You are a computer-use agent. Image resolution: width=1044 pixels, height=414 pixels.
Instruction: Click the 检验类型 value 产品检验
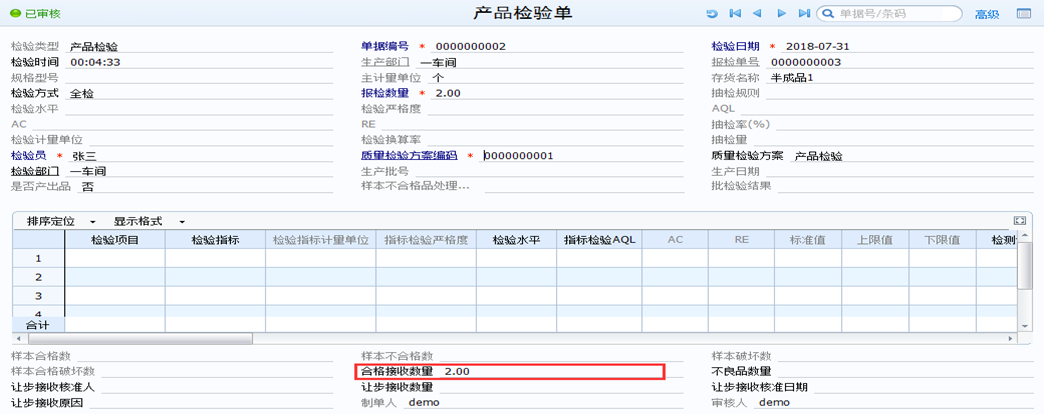[x=94, y=47]
